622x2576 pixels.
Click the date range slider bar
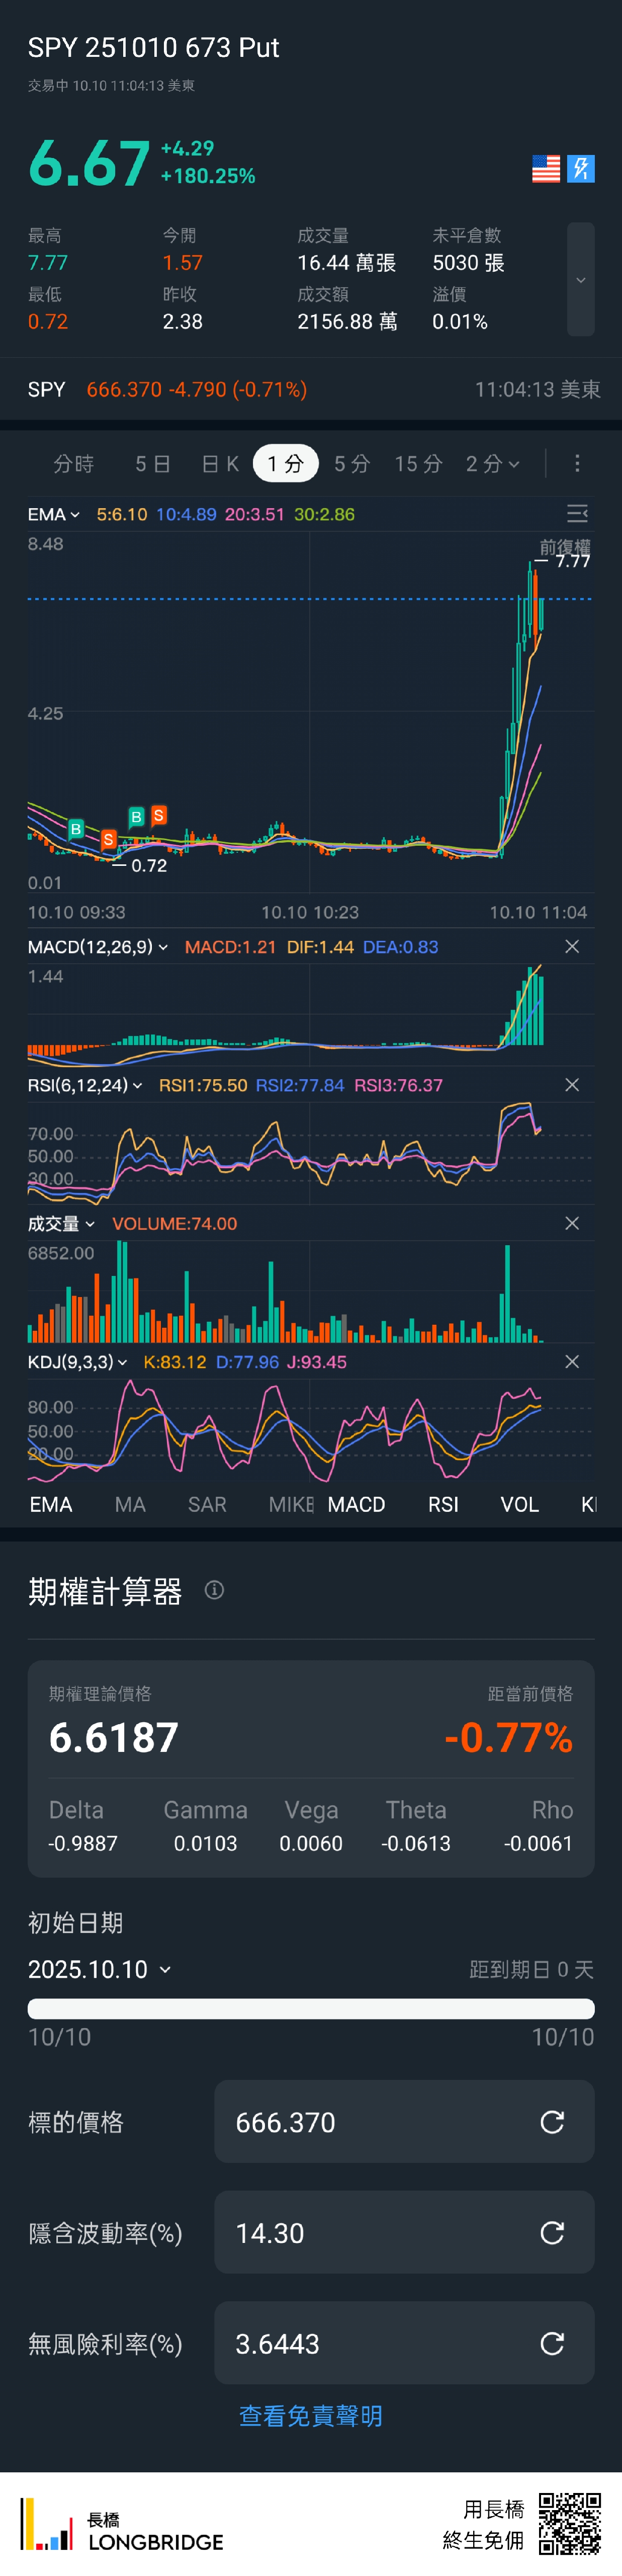(311, 2009)
